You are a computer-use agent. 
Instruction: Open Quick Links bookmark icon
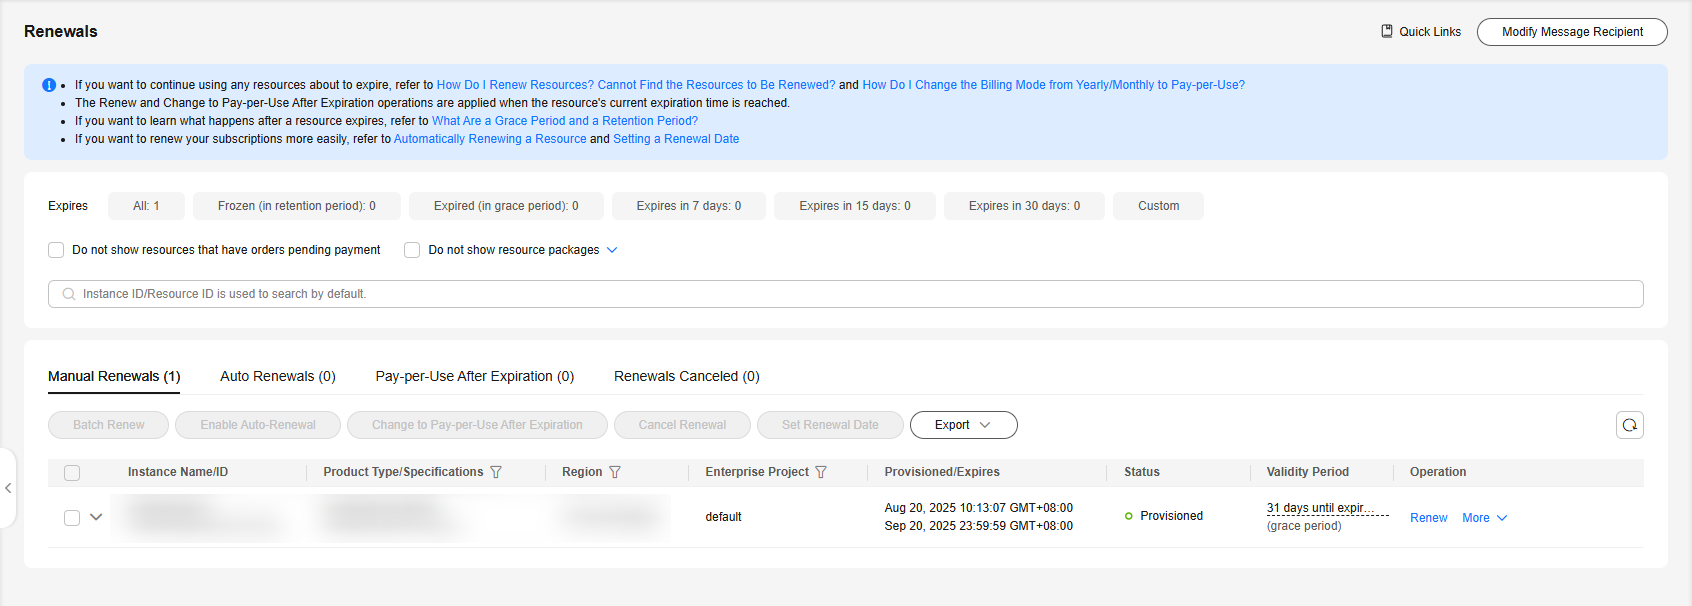1387,31
